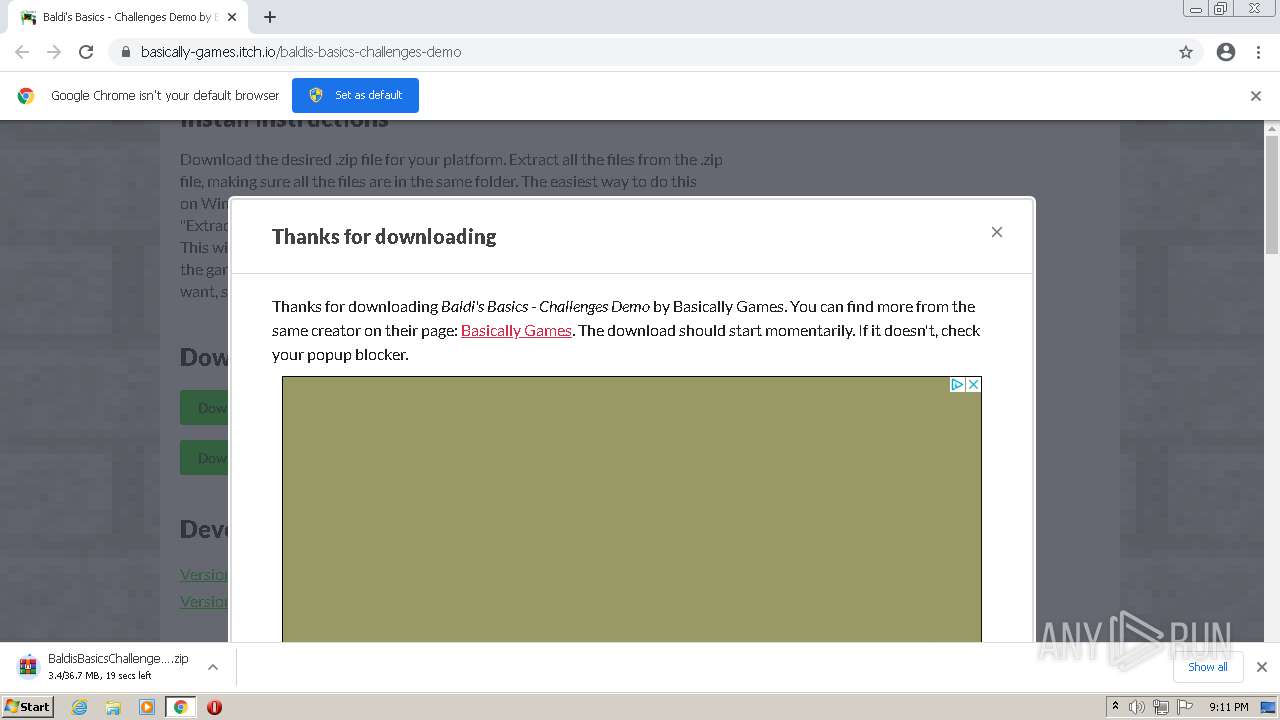
Task: Click the Chrome taskbar icon
Action: coord(180,707)
